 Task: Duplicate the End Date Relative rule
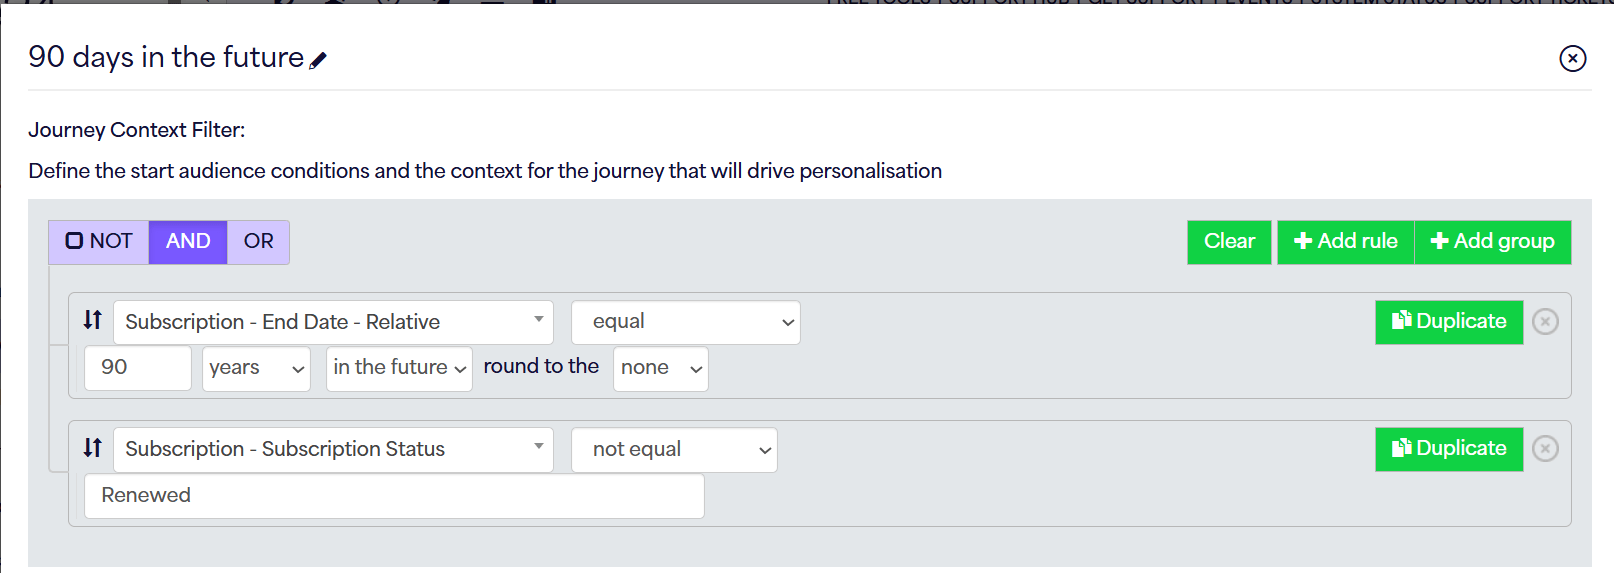pos(1448,322)
